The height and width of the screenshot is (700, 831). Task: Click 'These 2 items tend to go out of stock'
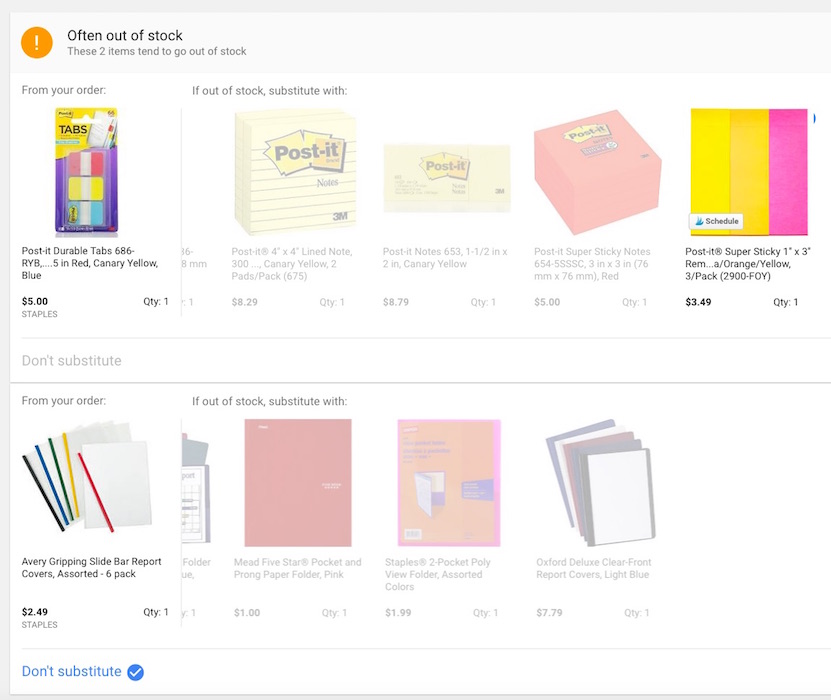157,51
